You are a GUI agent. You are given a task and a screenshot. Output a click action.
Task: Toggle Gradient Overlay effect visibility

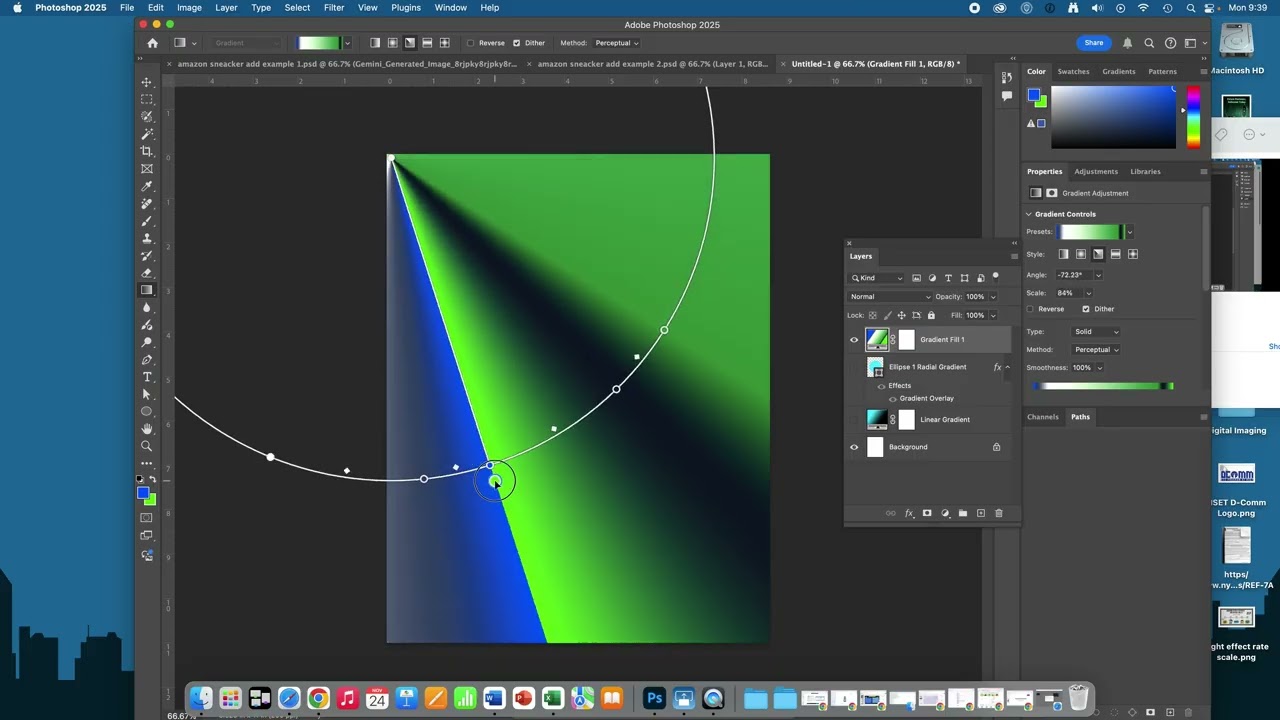892,399
